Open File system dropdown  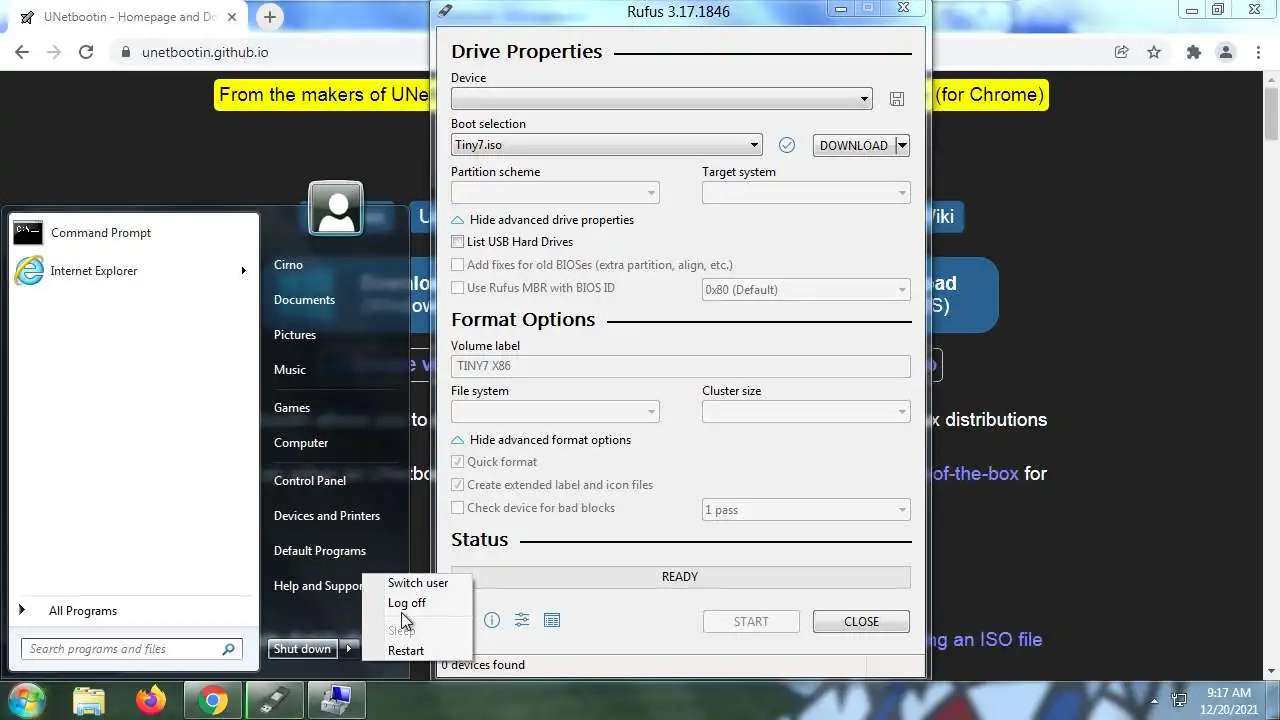[x=555, y=412]
